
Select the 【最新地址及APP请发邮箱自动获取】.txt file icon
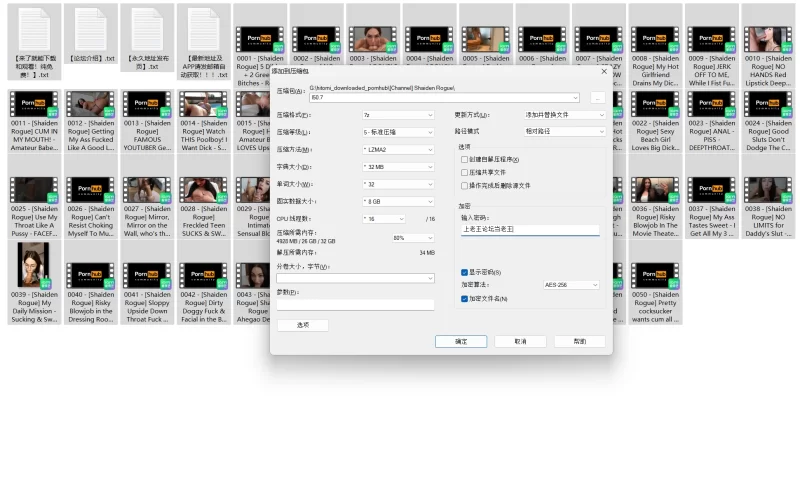click(204, 30)
